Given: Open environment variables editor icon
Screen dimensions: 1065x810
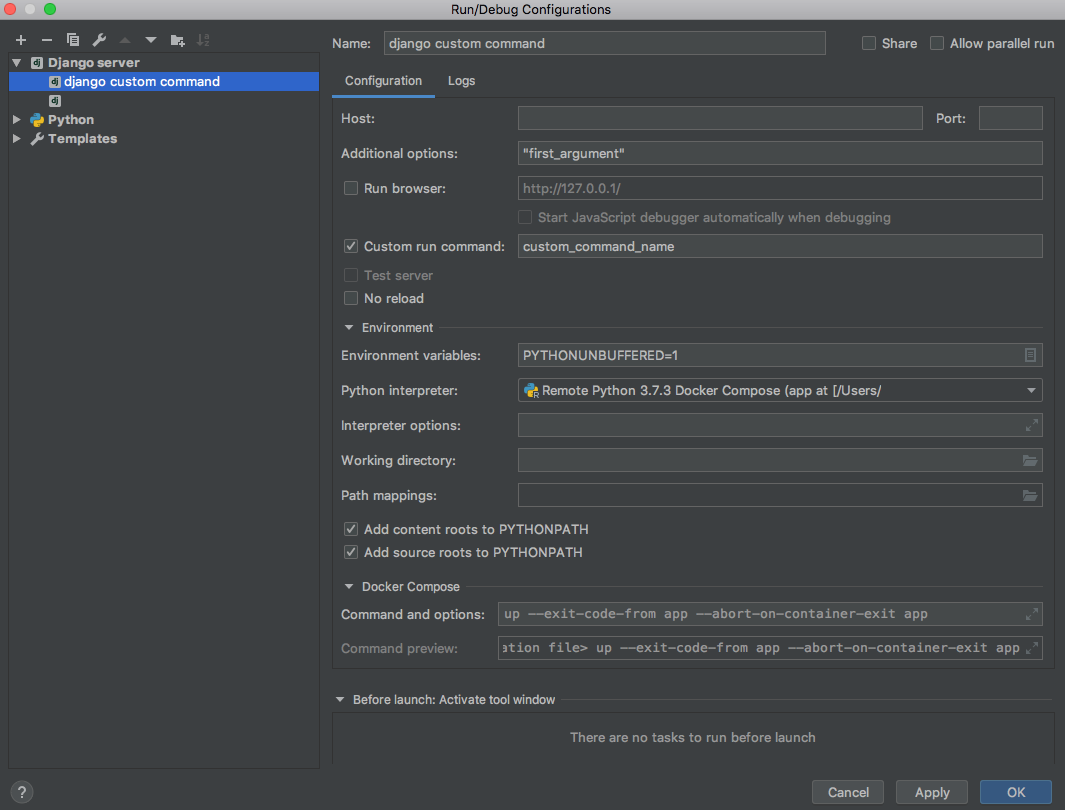Looking at the screenshot, I should [x=1030, y=355].
